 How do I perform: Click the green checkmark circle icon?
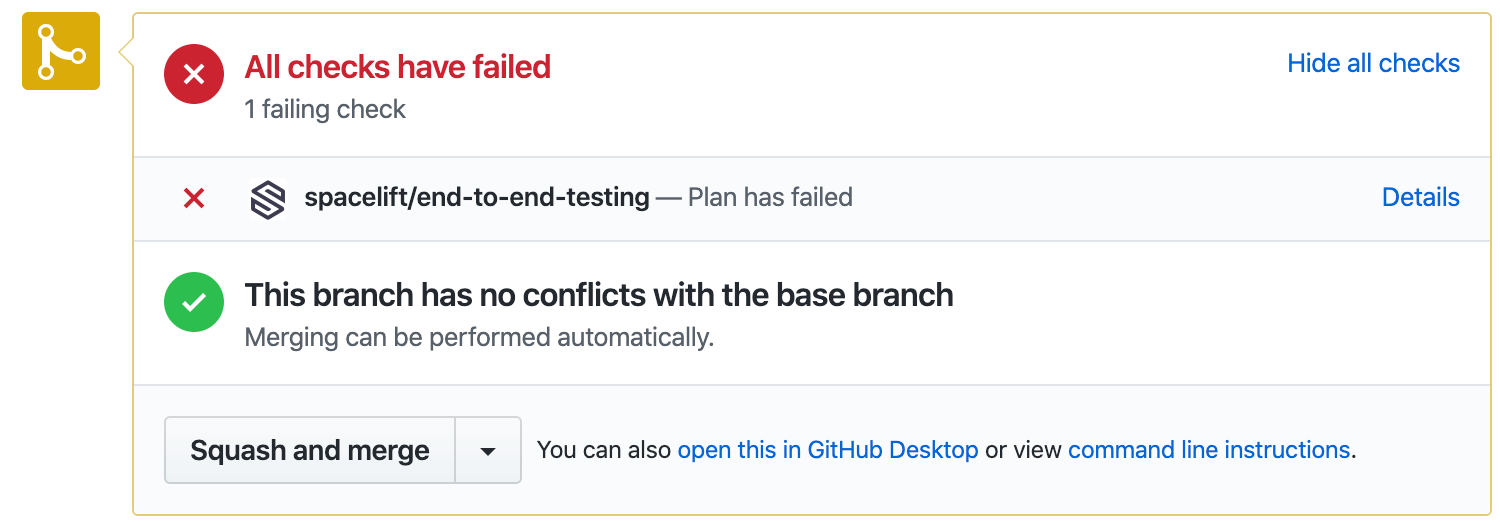pyautogui.click(x=194, y=301)
